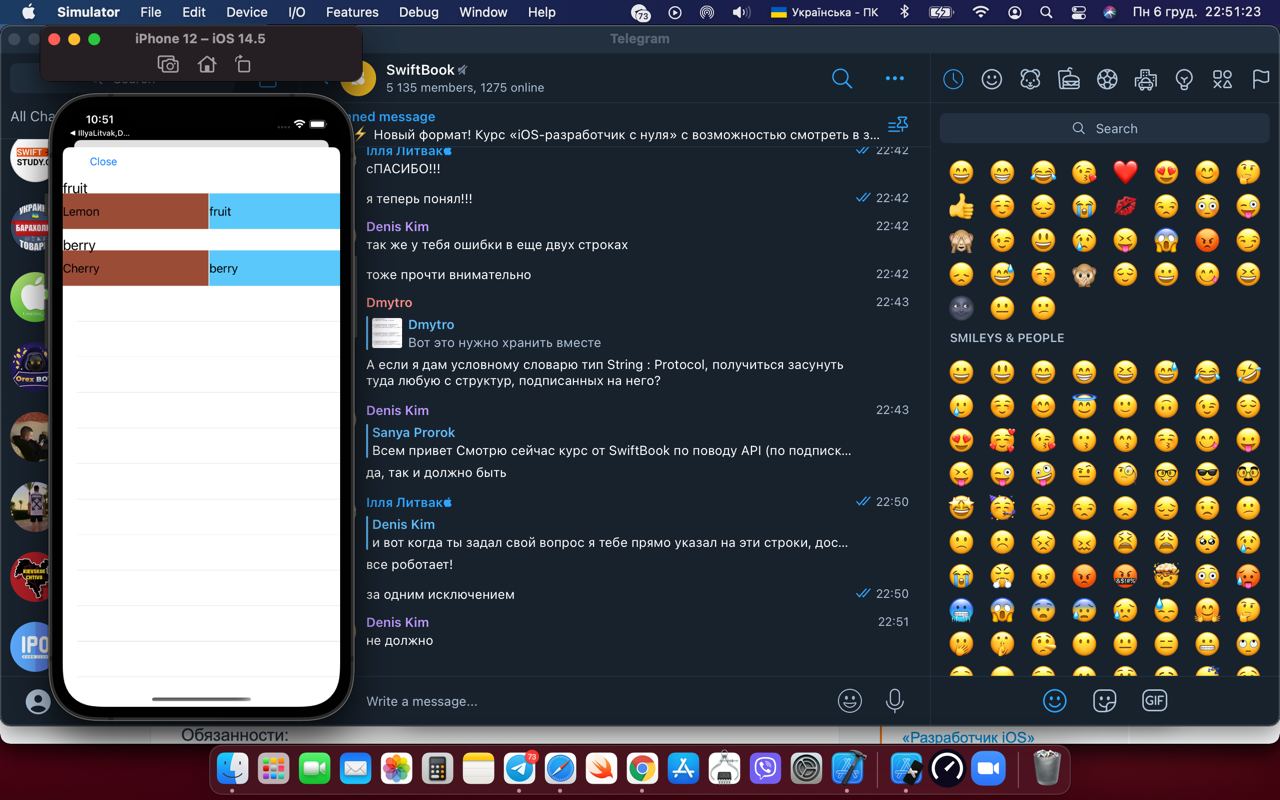This screenshot has height=800, width=1280.
Task: Select the Recent emoji clock tab
Action: coord(953,79)
